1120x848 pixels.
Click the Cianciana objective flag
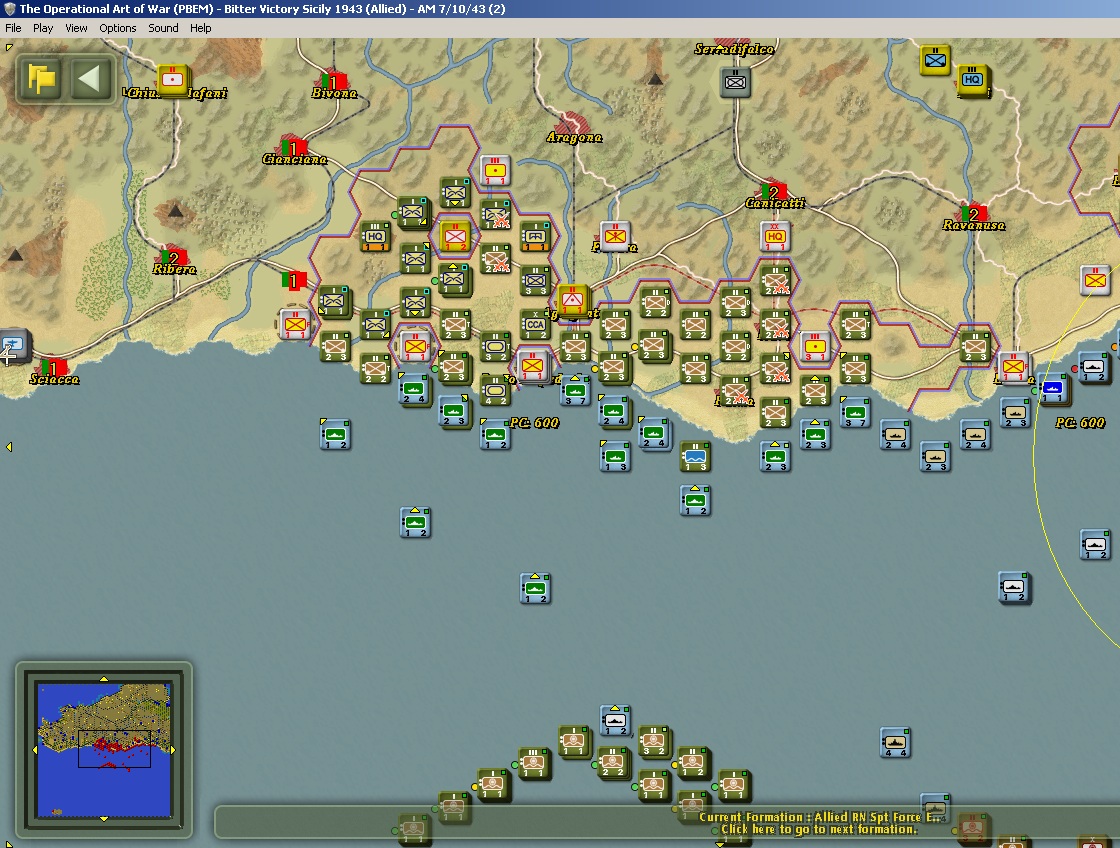point(292,147)
